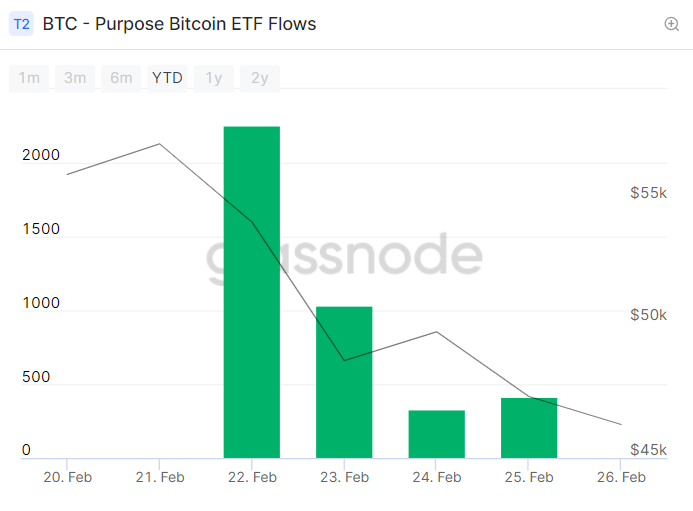The height and width of the screenshot is (511, 693).
Task: Select the 1y time range
Action: click(x=213, y=78)
